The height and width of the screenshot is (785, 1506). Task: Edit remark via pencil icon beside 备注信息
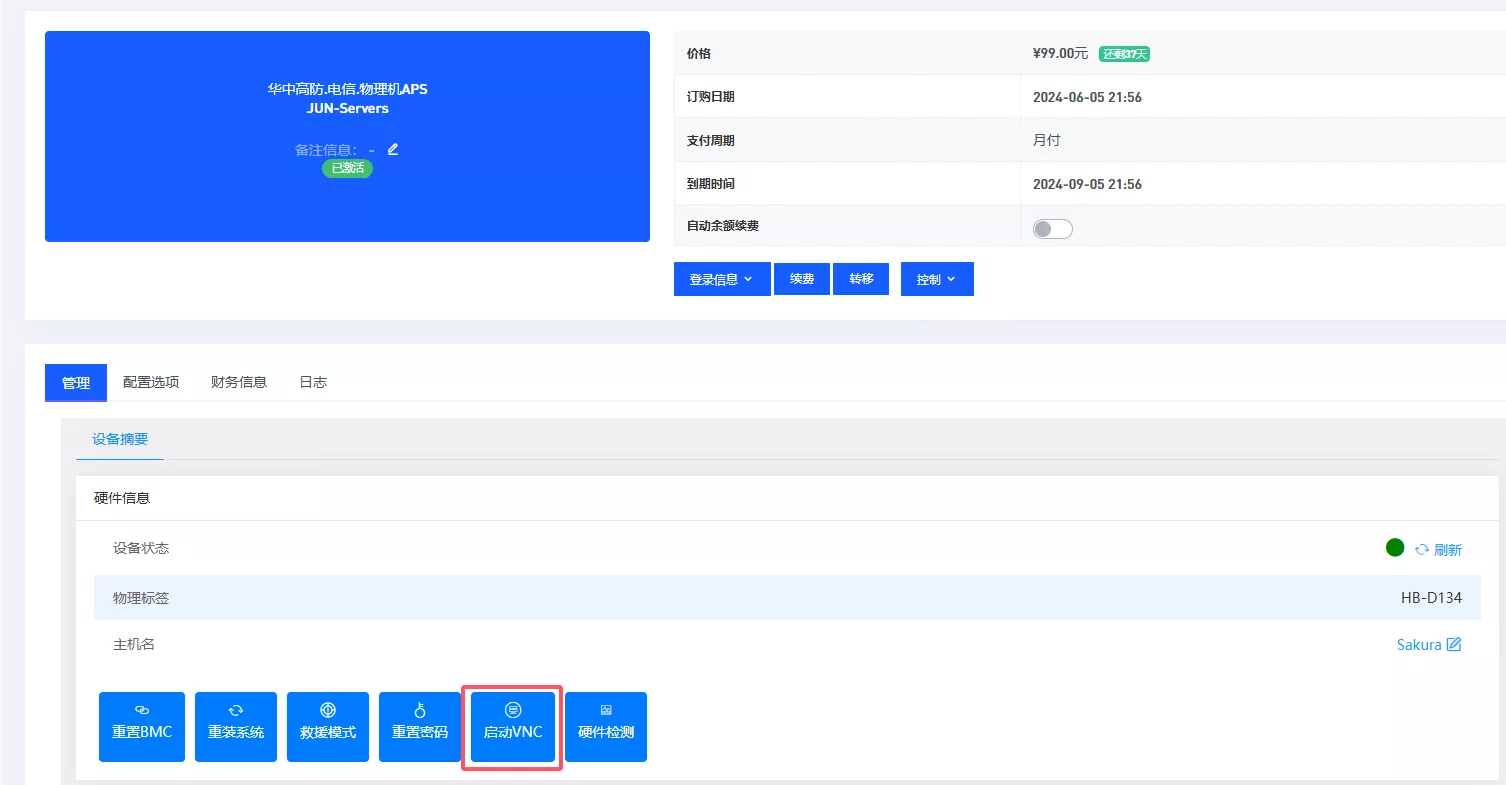tap(393, 149)
